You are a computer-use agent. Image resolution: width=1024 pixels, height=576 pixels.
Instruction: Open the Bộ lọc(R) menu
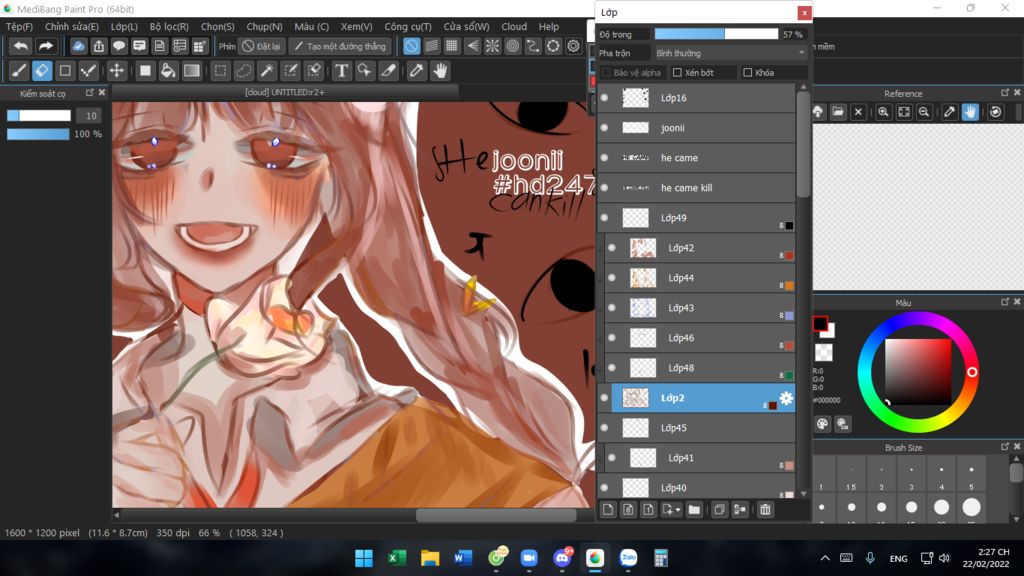point(169,27)
